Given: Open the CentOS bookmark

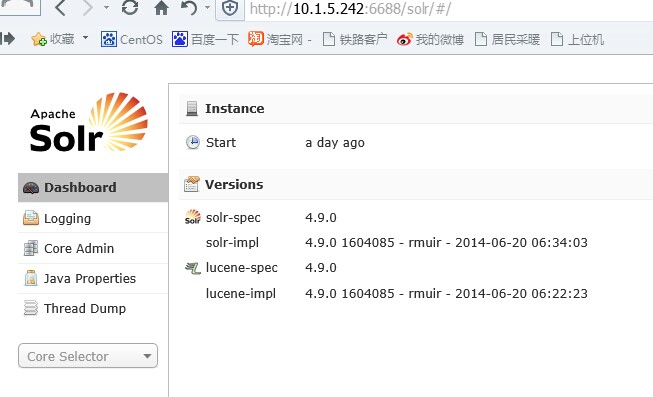Looking at the screenshot, I should tap(132, 40).
